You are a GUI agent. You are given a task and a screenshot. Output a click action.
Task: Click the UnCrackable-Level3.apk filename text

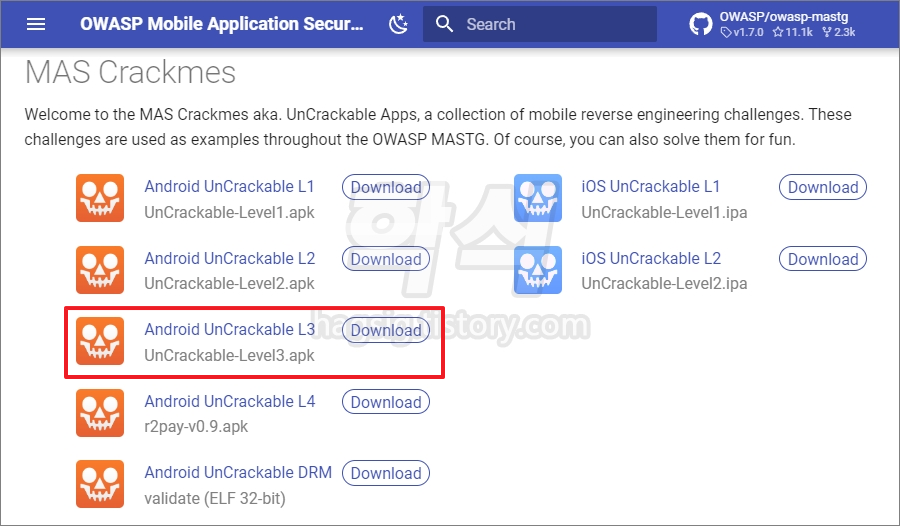[229, 355]
